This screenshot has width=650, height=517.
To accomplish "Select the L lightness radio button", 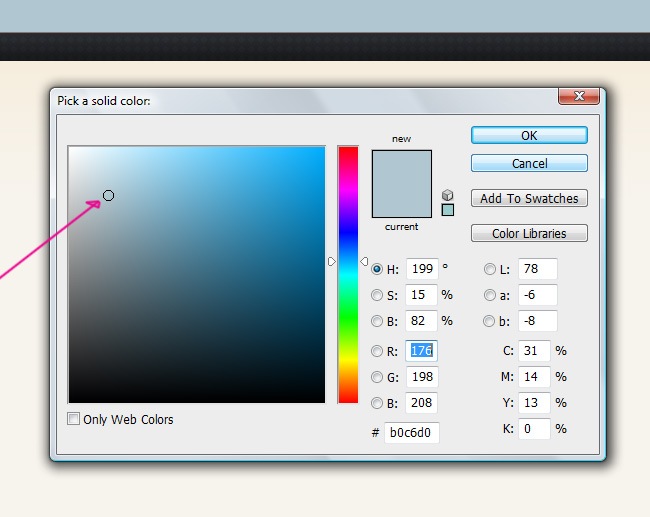I will pos(490,268).
